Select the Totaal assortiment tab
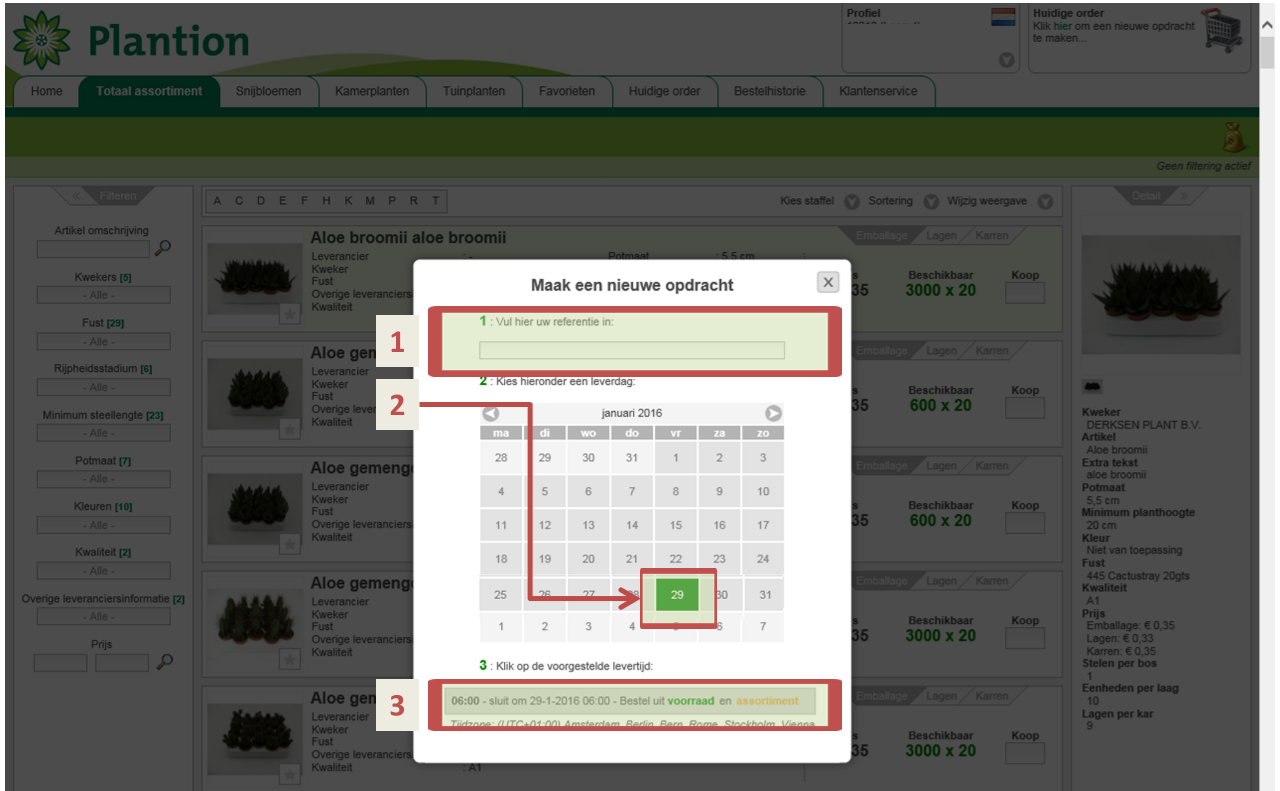 coord(149,91)
